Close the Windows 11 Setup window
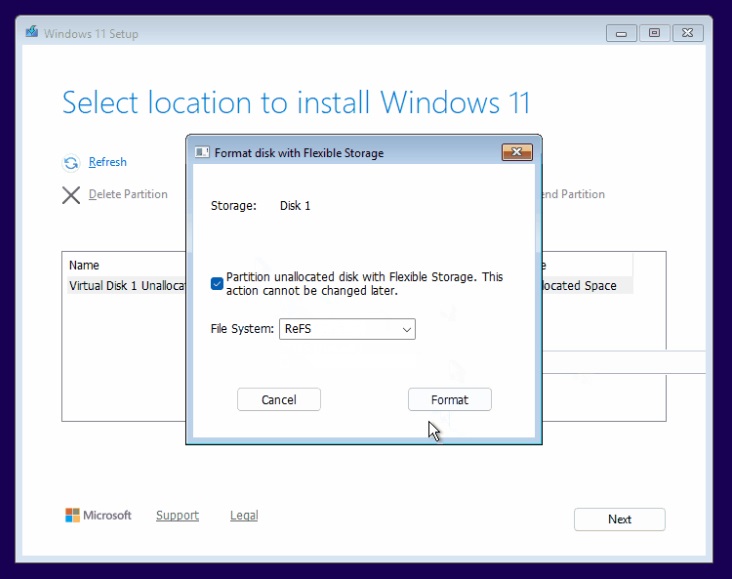This screenshot has height=579, width=732. 687,33
